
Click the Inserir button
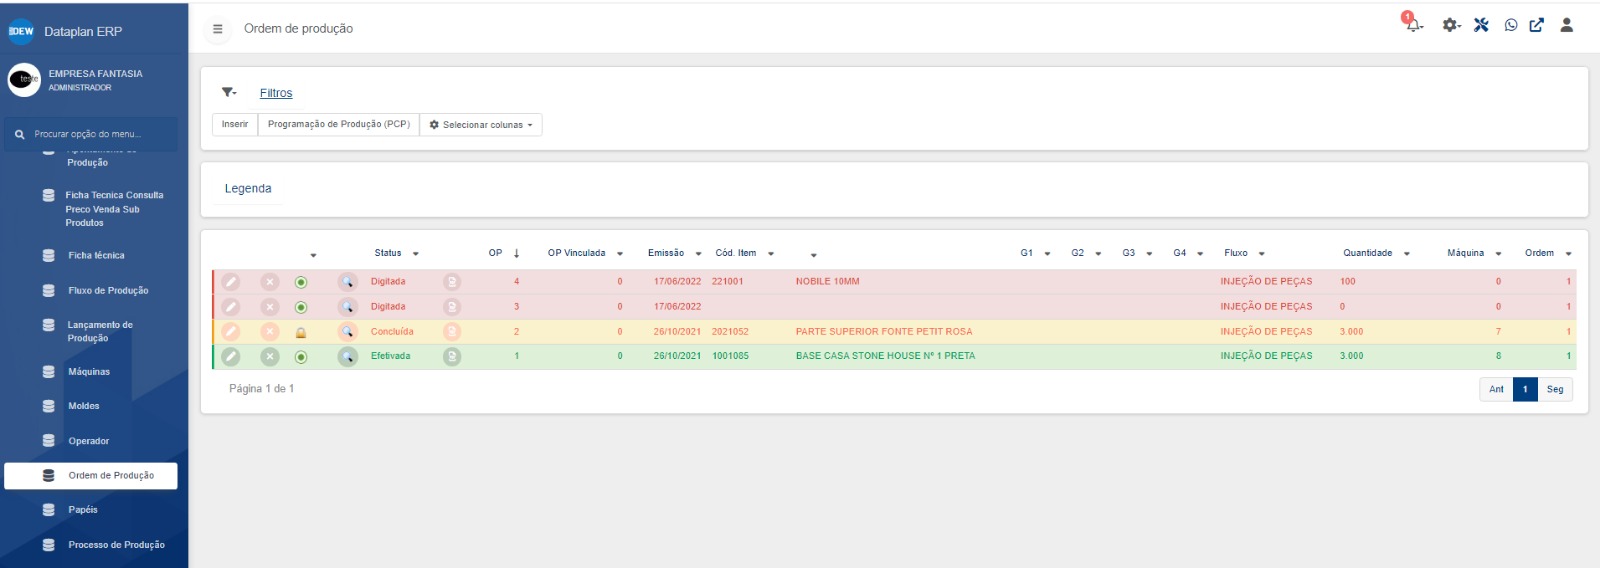click(x=235, y=125)
